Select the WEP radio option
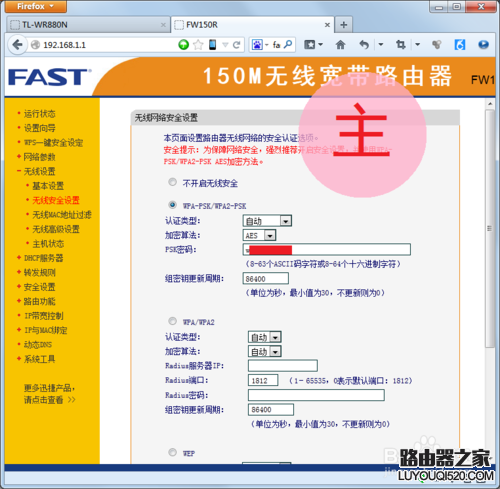Screen dimensions: 500x489 (x=172, y=452)
